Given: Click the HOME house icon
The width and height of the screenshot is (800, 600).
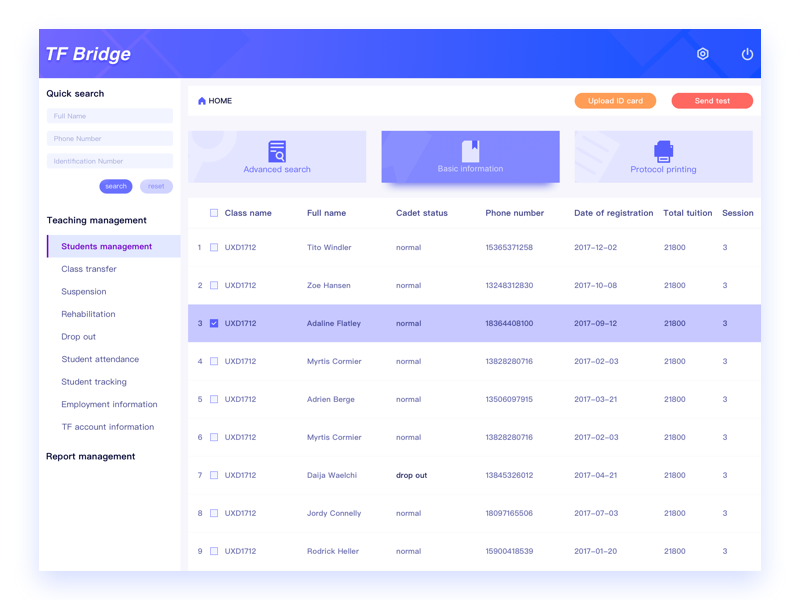Looking at the screenshot, I should [x=202, y=100].
